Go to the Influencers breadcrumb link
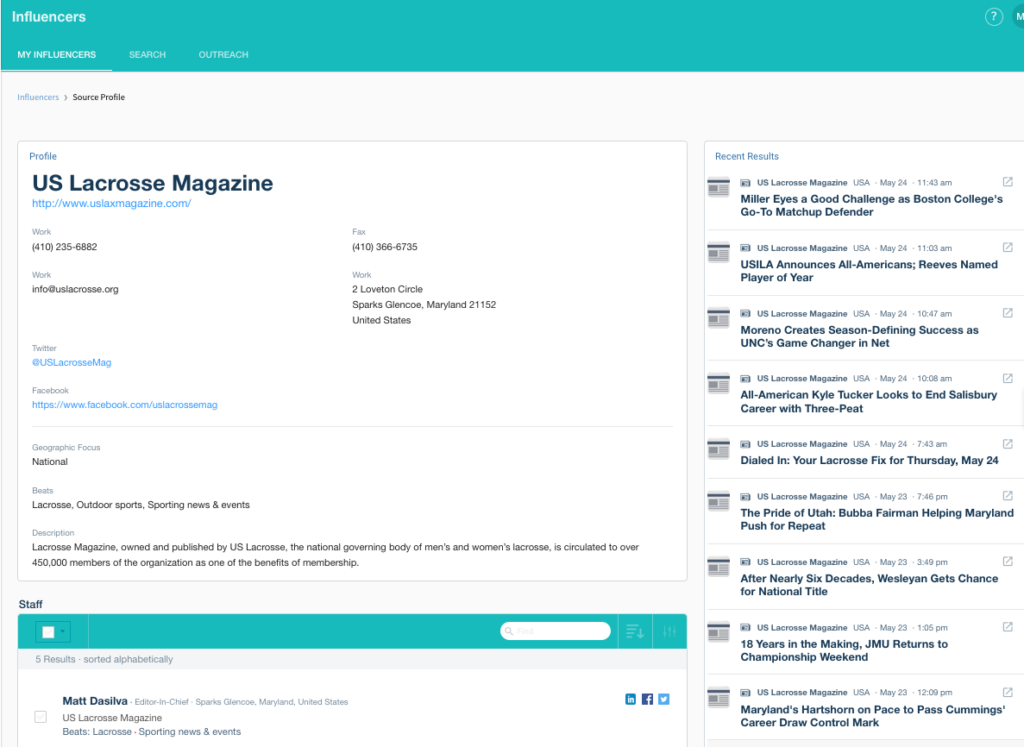This screenshot has height=747, width=1024. click(x=38, y=97)
